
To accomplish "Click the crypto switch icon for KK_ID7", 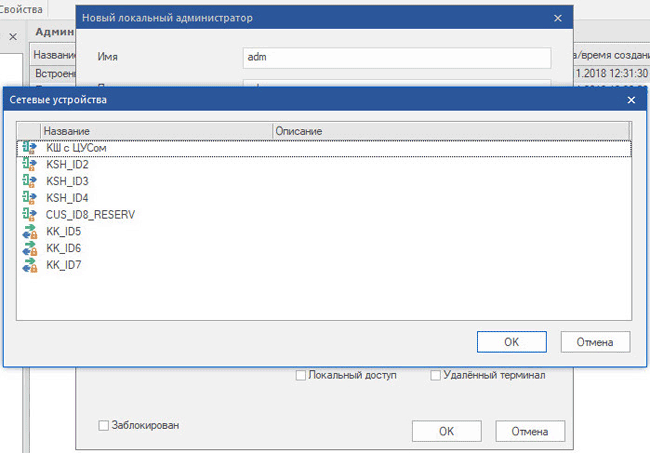I will [x=29, y=264].
